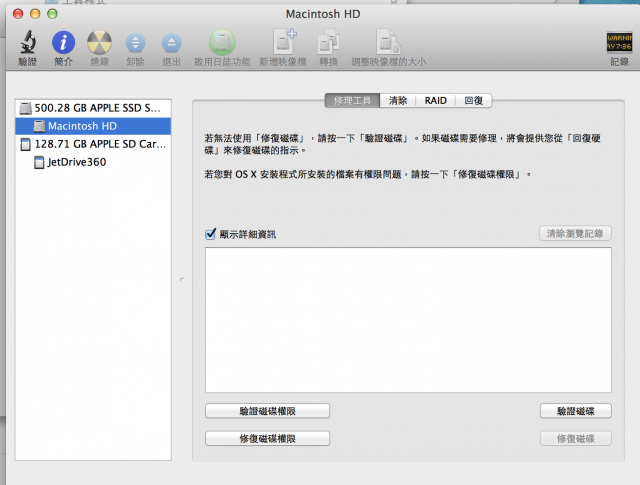Image resolution: width=640 pixels, height=485 pixels.
Task: Click the yellow minimize window button
Action: pos(36,14)
